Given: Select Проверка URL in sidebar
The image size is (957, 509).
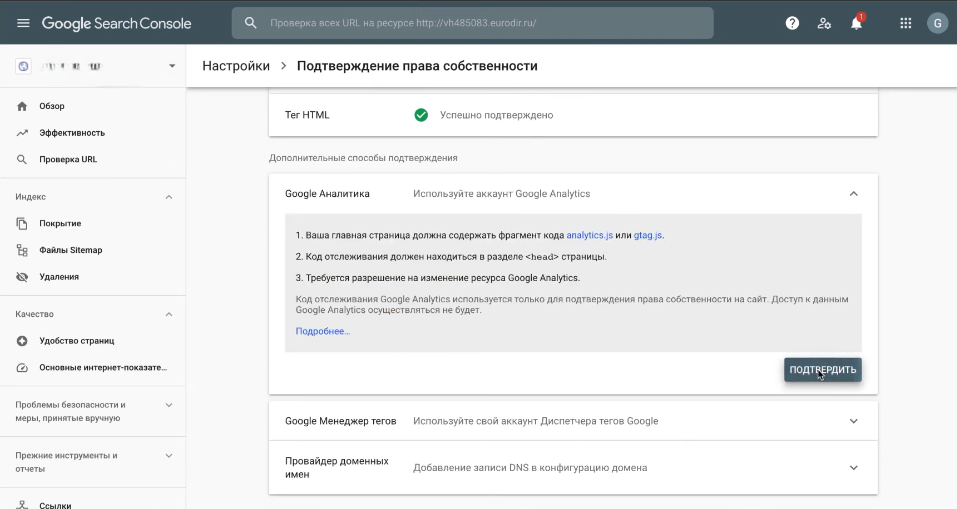Looking at the screenshot, I should pyautogui.click(x=68, y=159).
